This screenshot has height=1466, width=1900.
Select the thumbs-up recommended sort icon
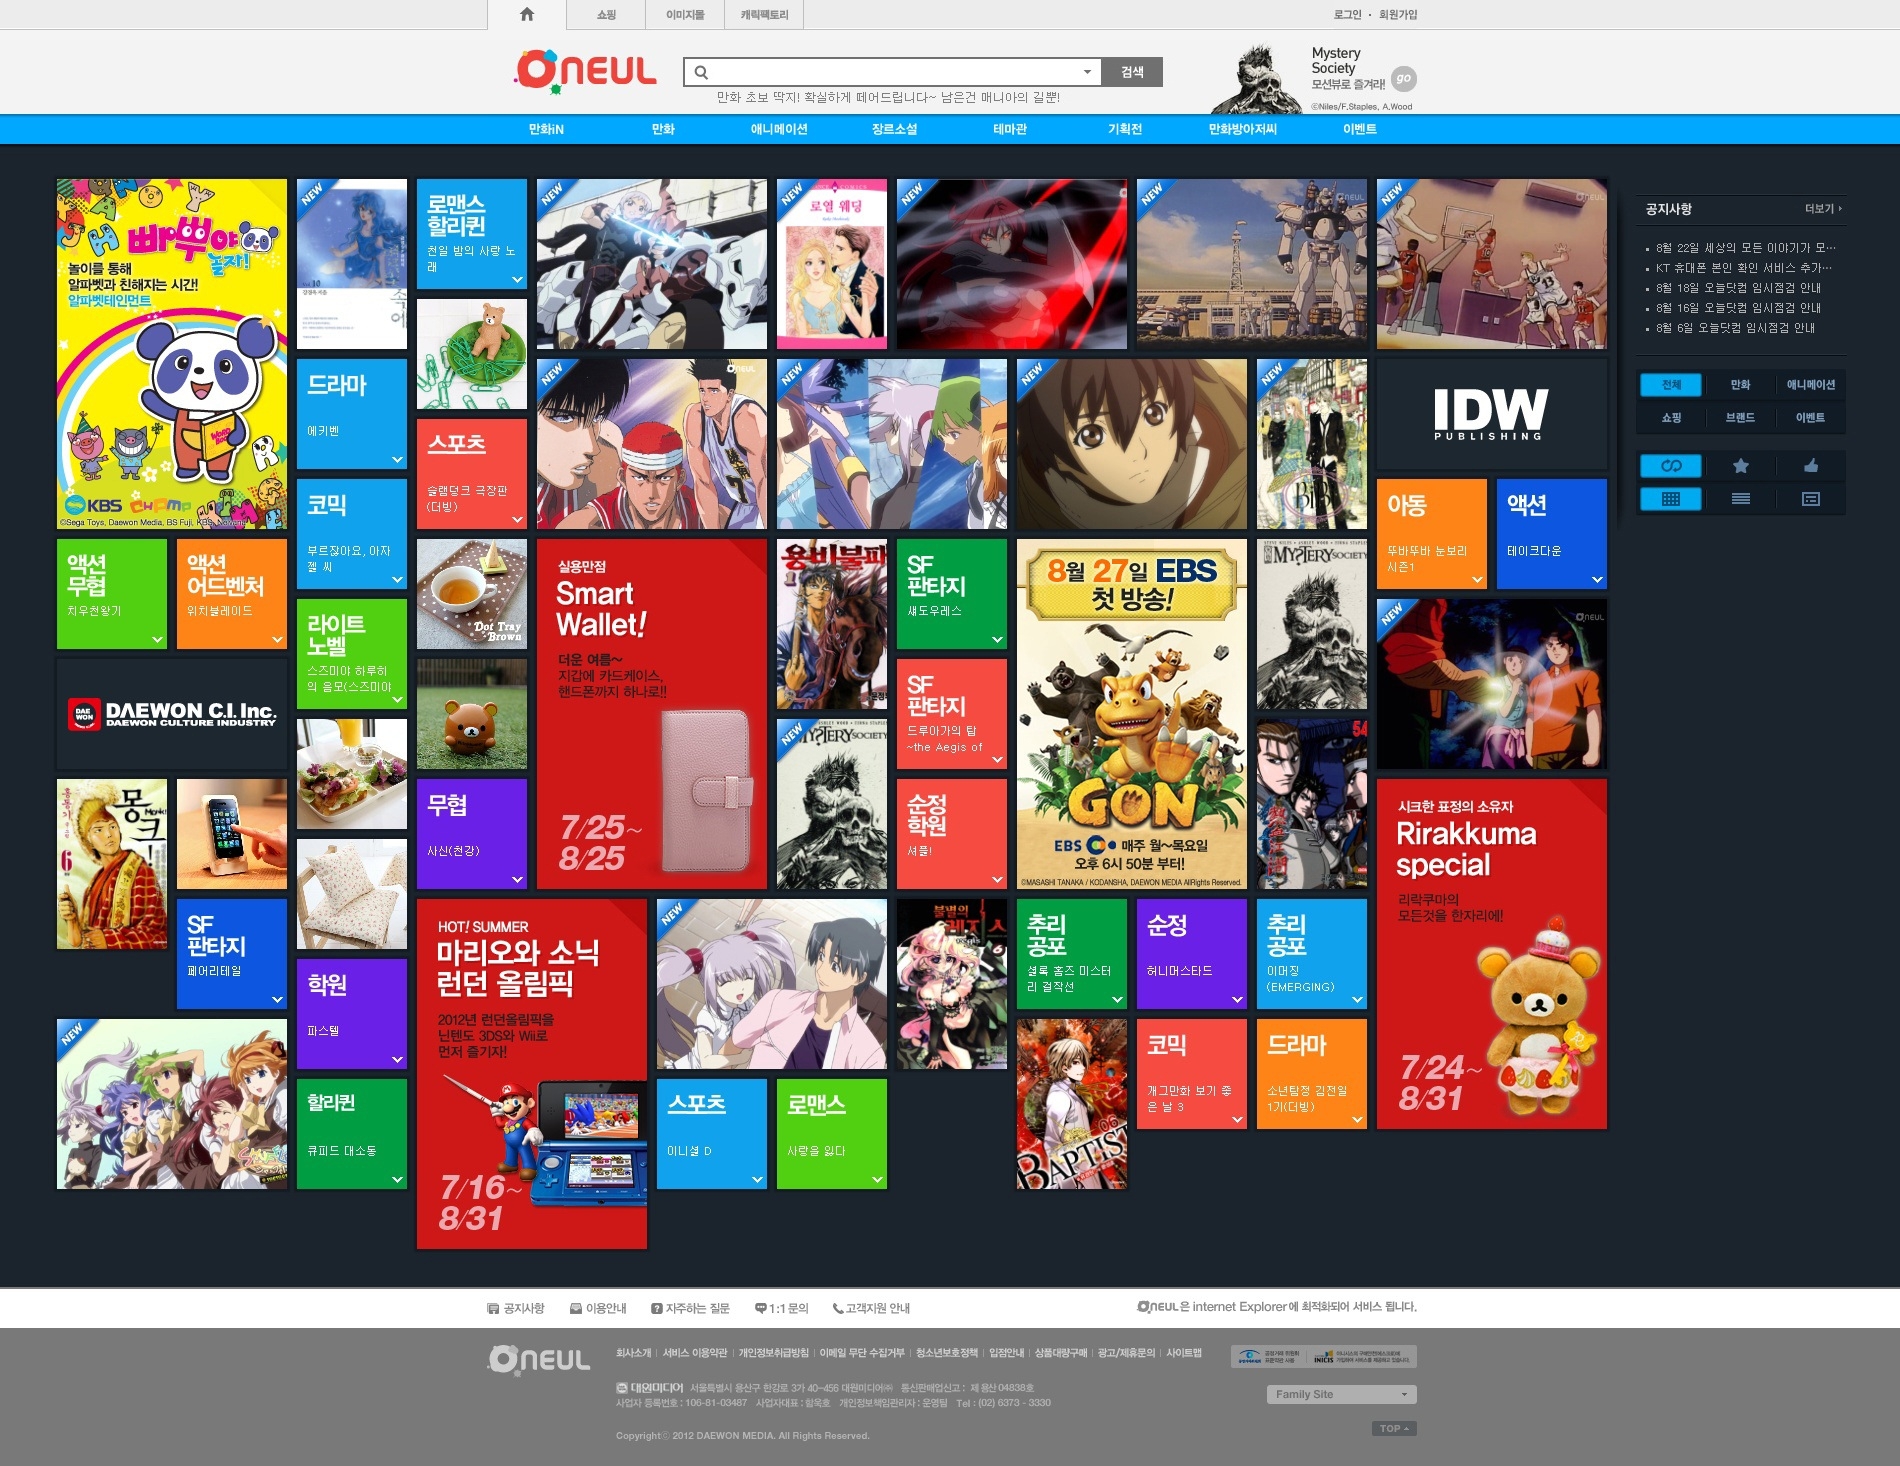1810,466
